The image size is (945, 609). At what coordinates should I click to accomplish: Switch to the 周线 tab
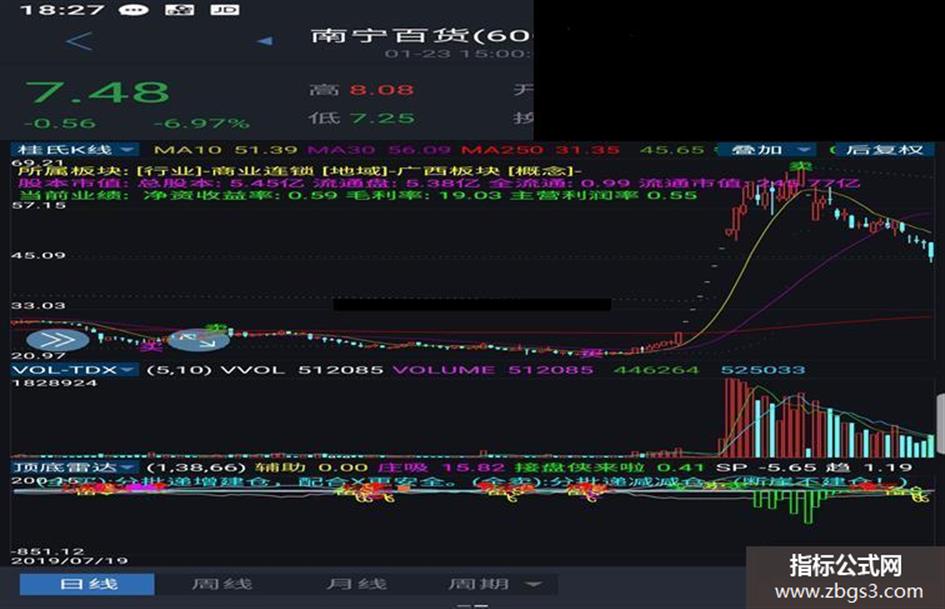tap(222, 584)
